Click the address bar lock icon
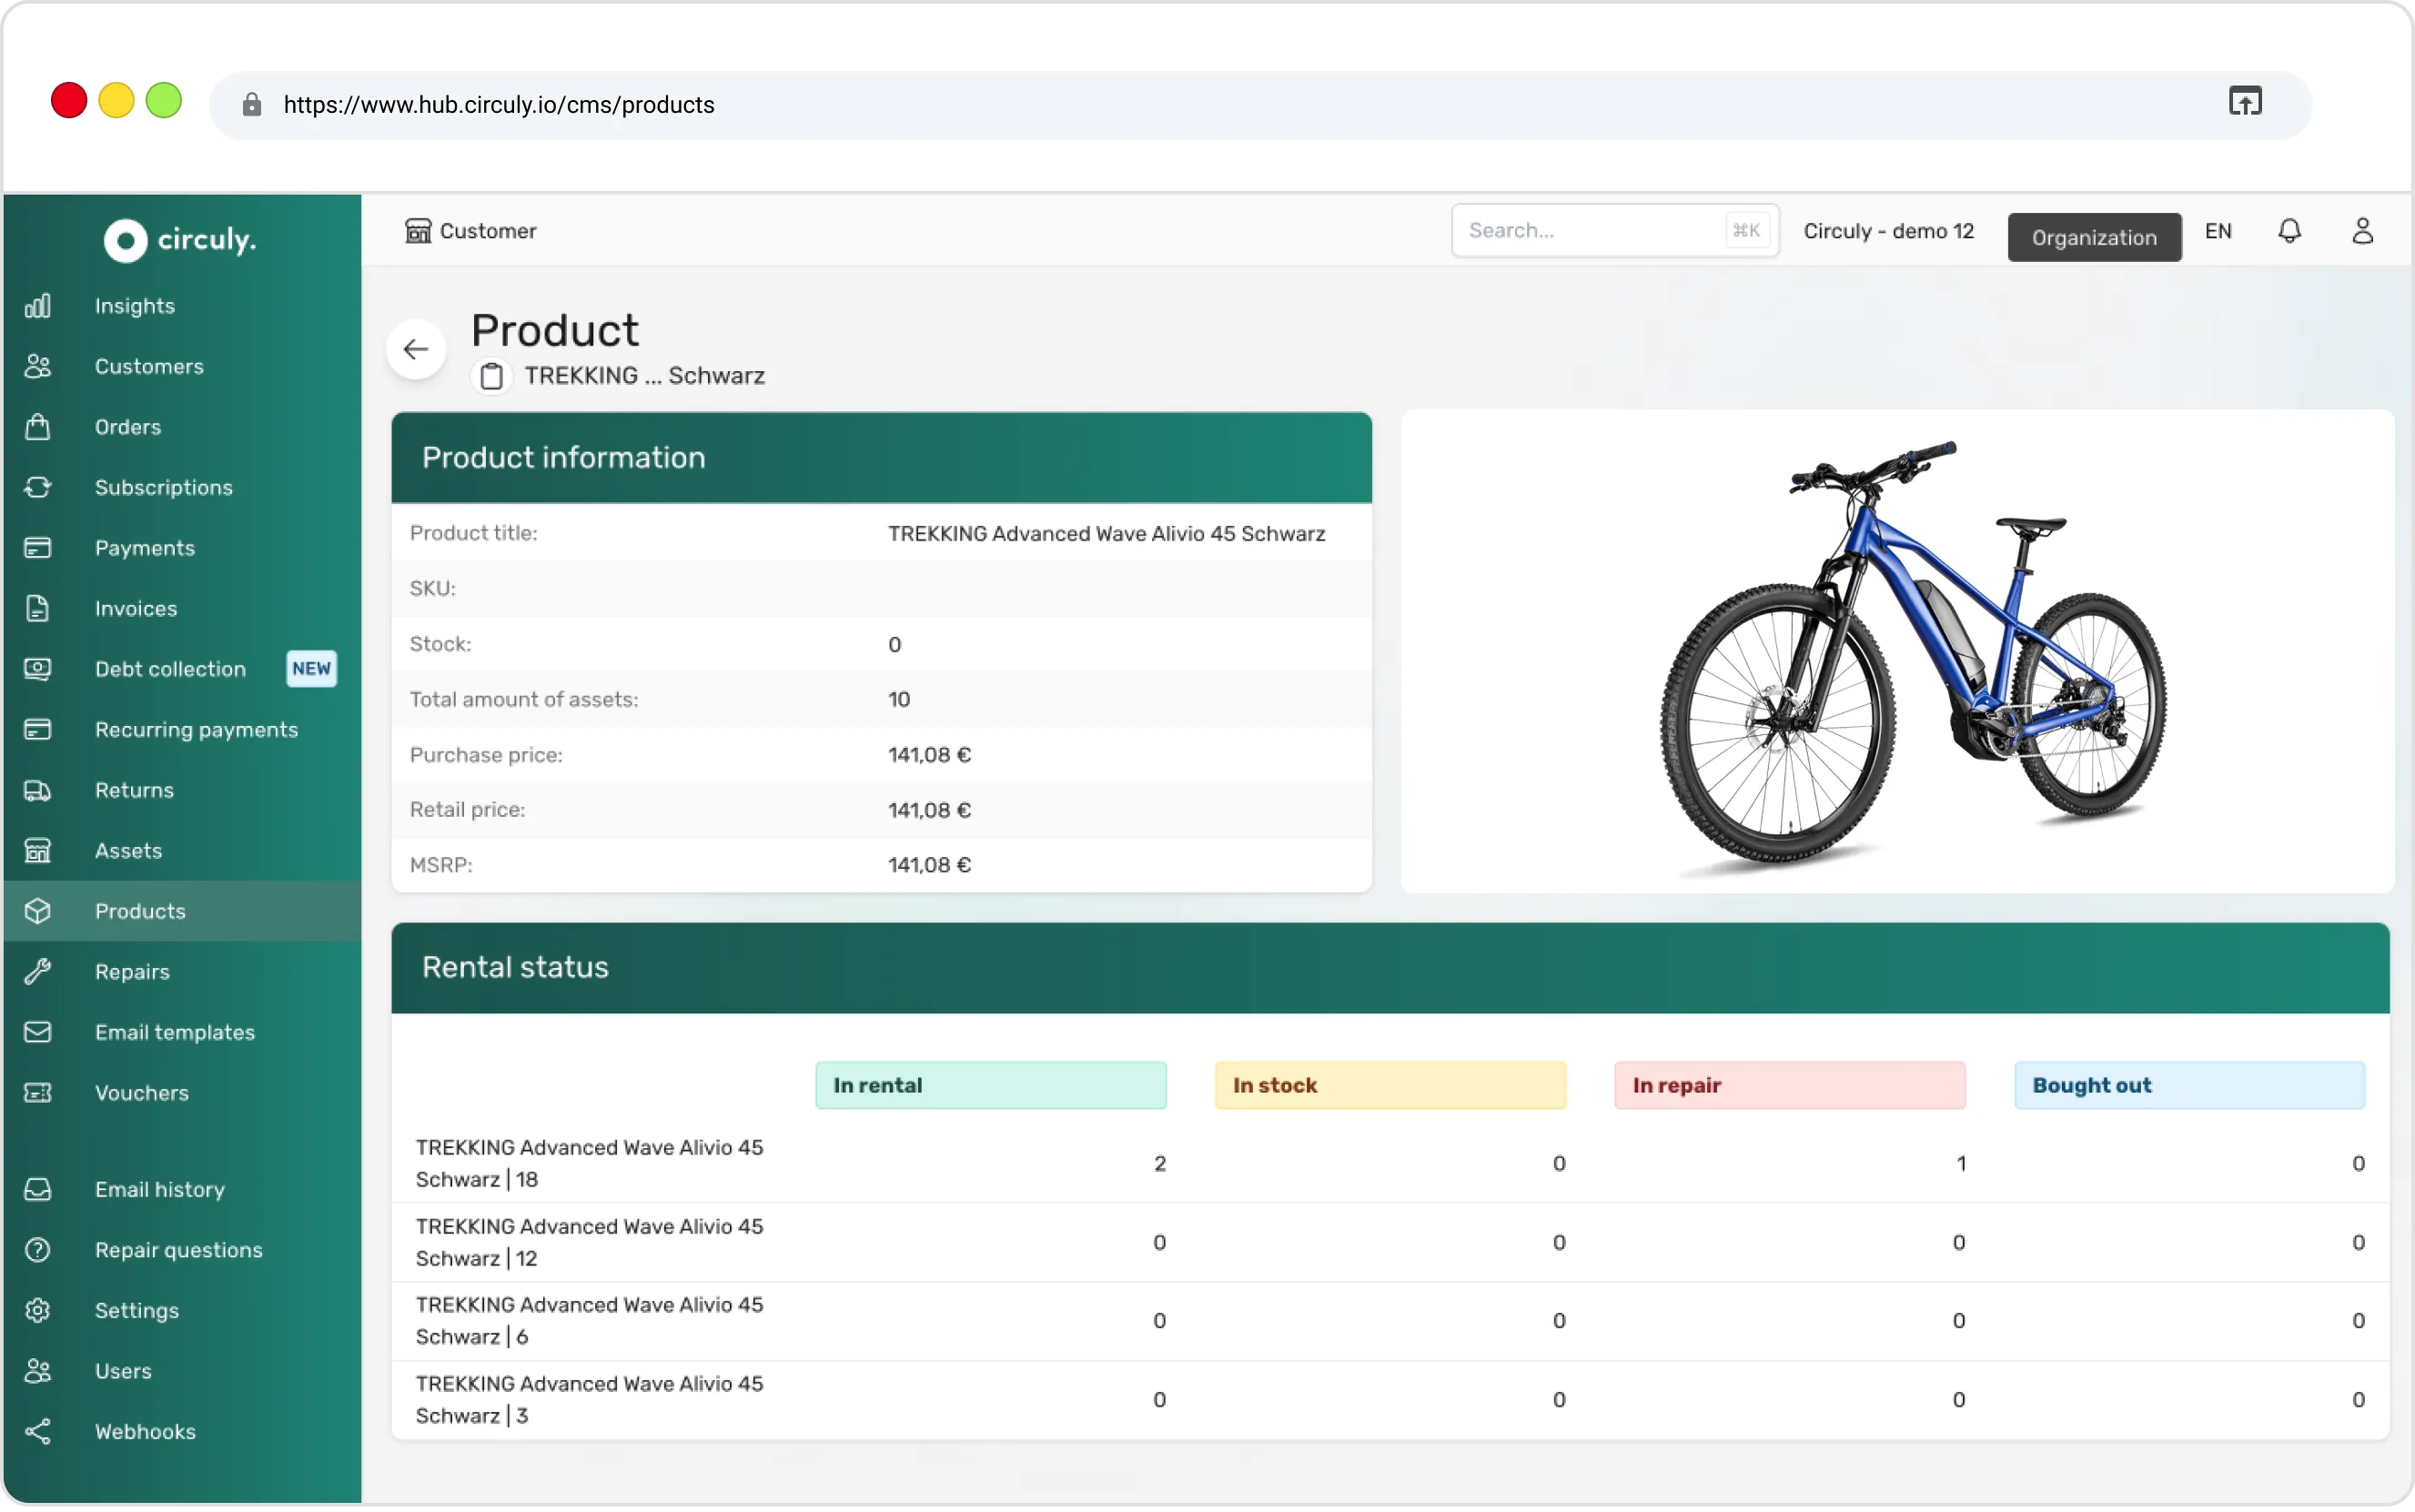Viewport: 2415px width, 1512px height. point(251,105)
